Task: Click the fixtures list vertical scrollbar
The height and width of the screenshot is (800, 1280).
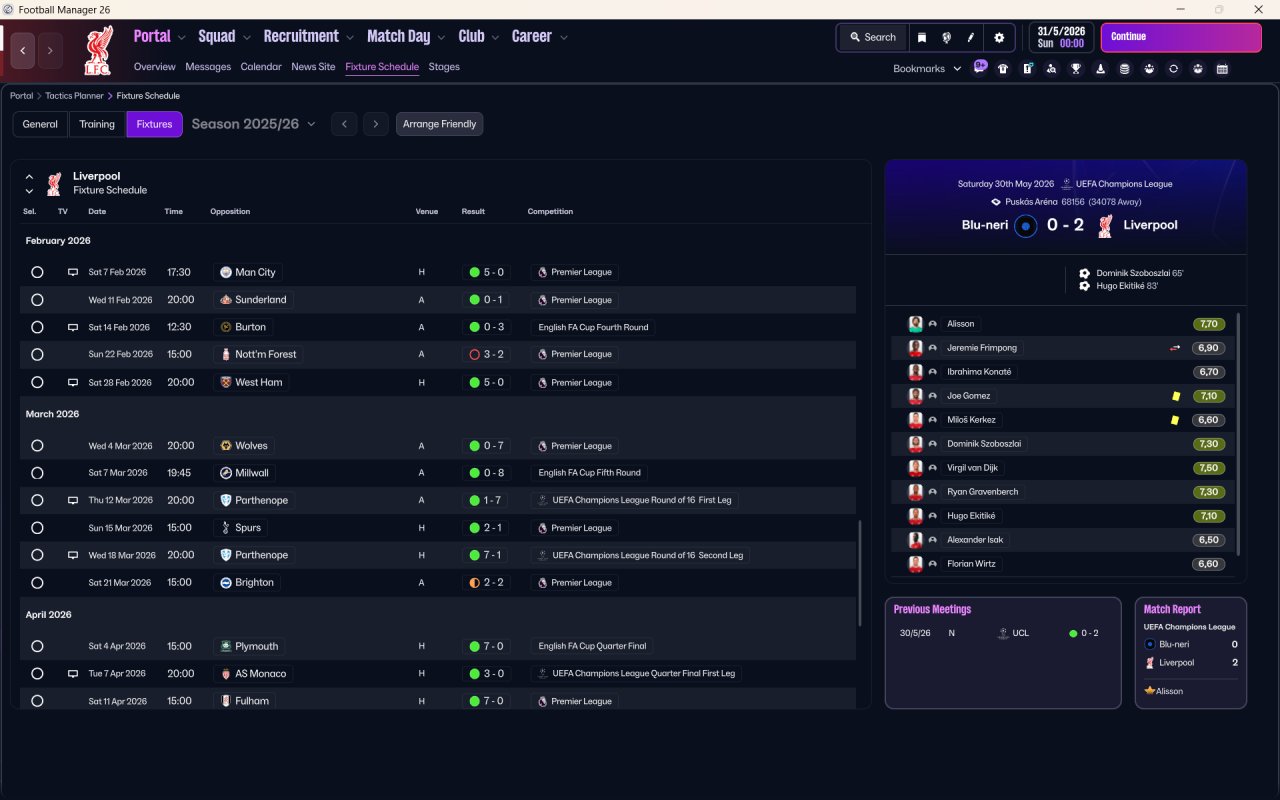Action: [860, 573]
